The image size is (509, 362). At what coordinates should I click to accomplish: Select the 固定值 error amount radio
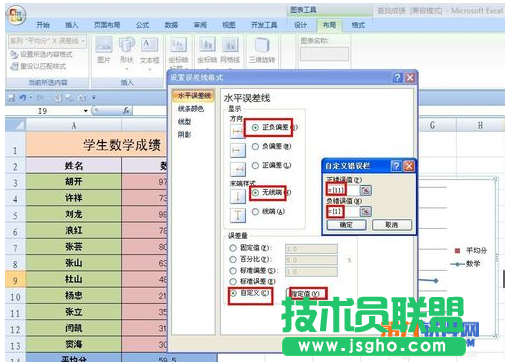(233, 248)
